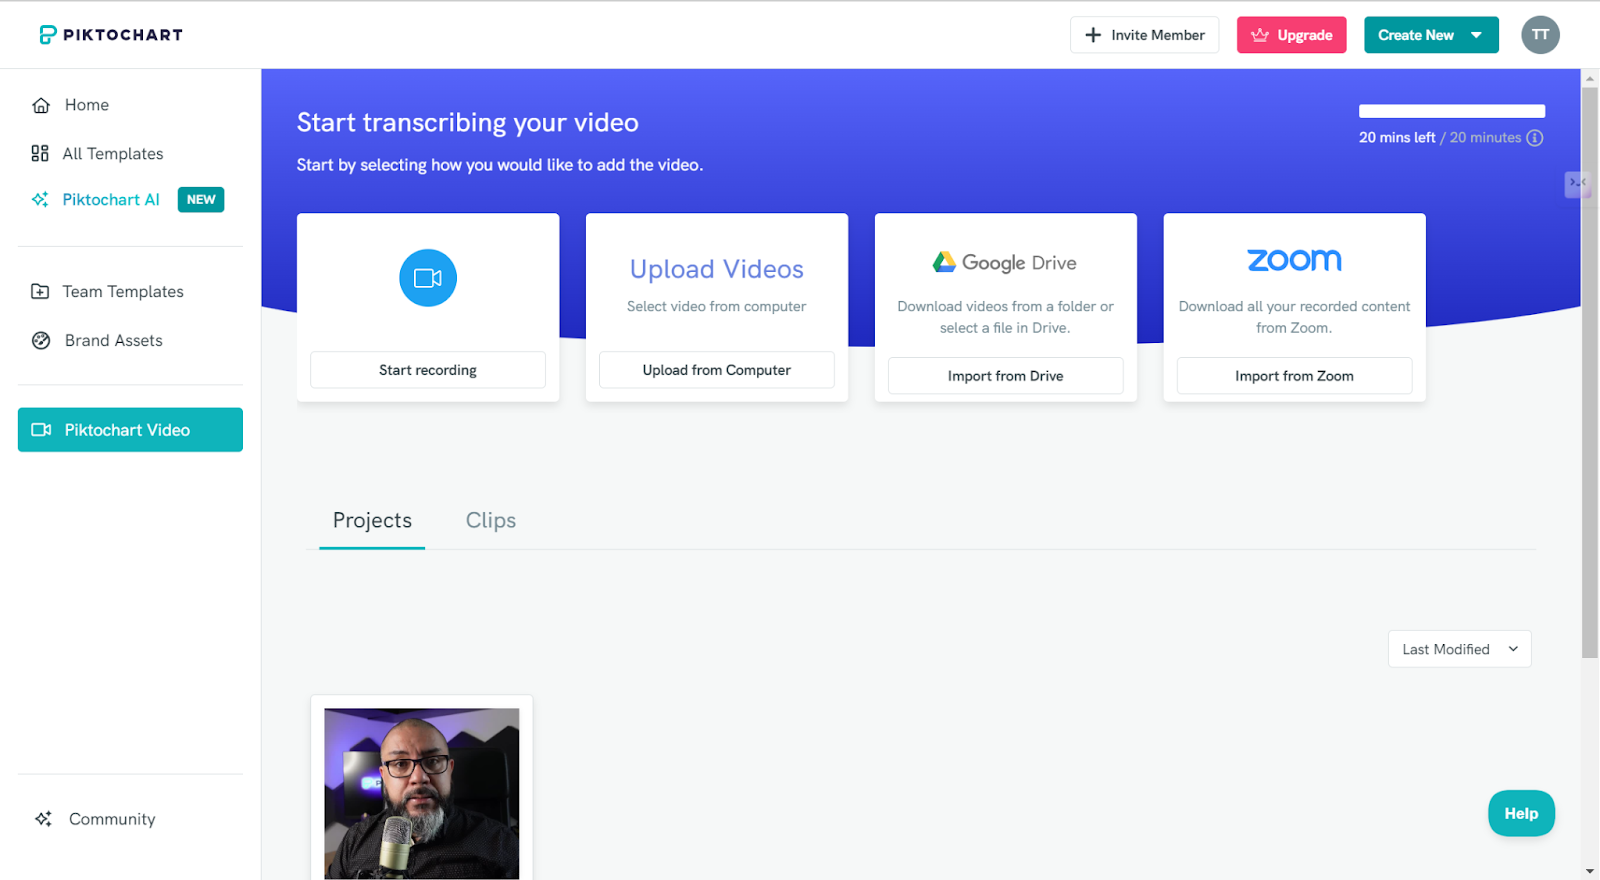Click Import from Zoom button

tap(1295, 376)
